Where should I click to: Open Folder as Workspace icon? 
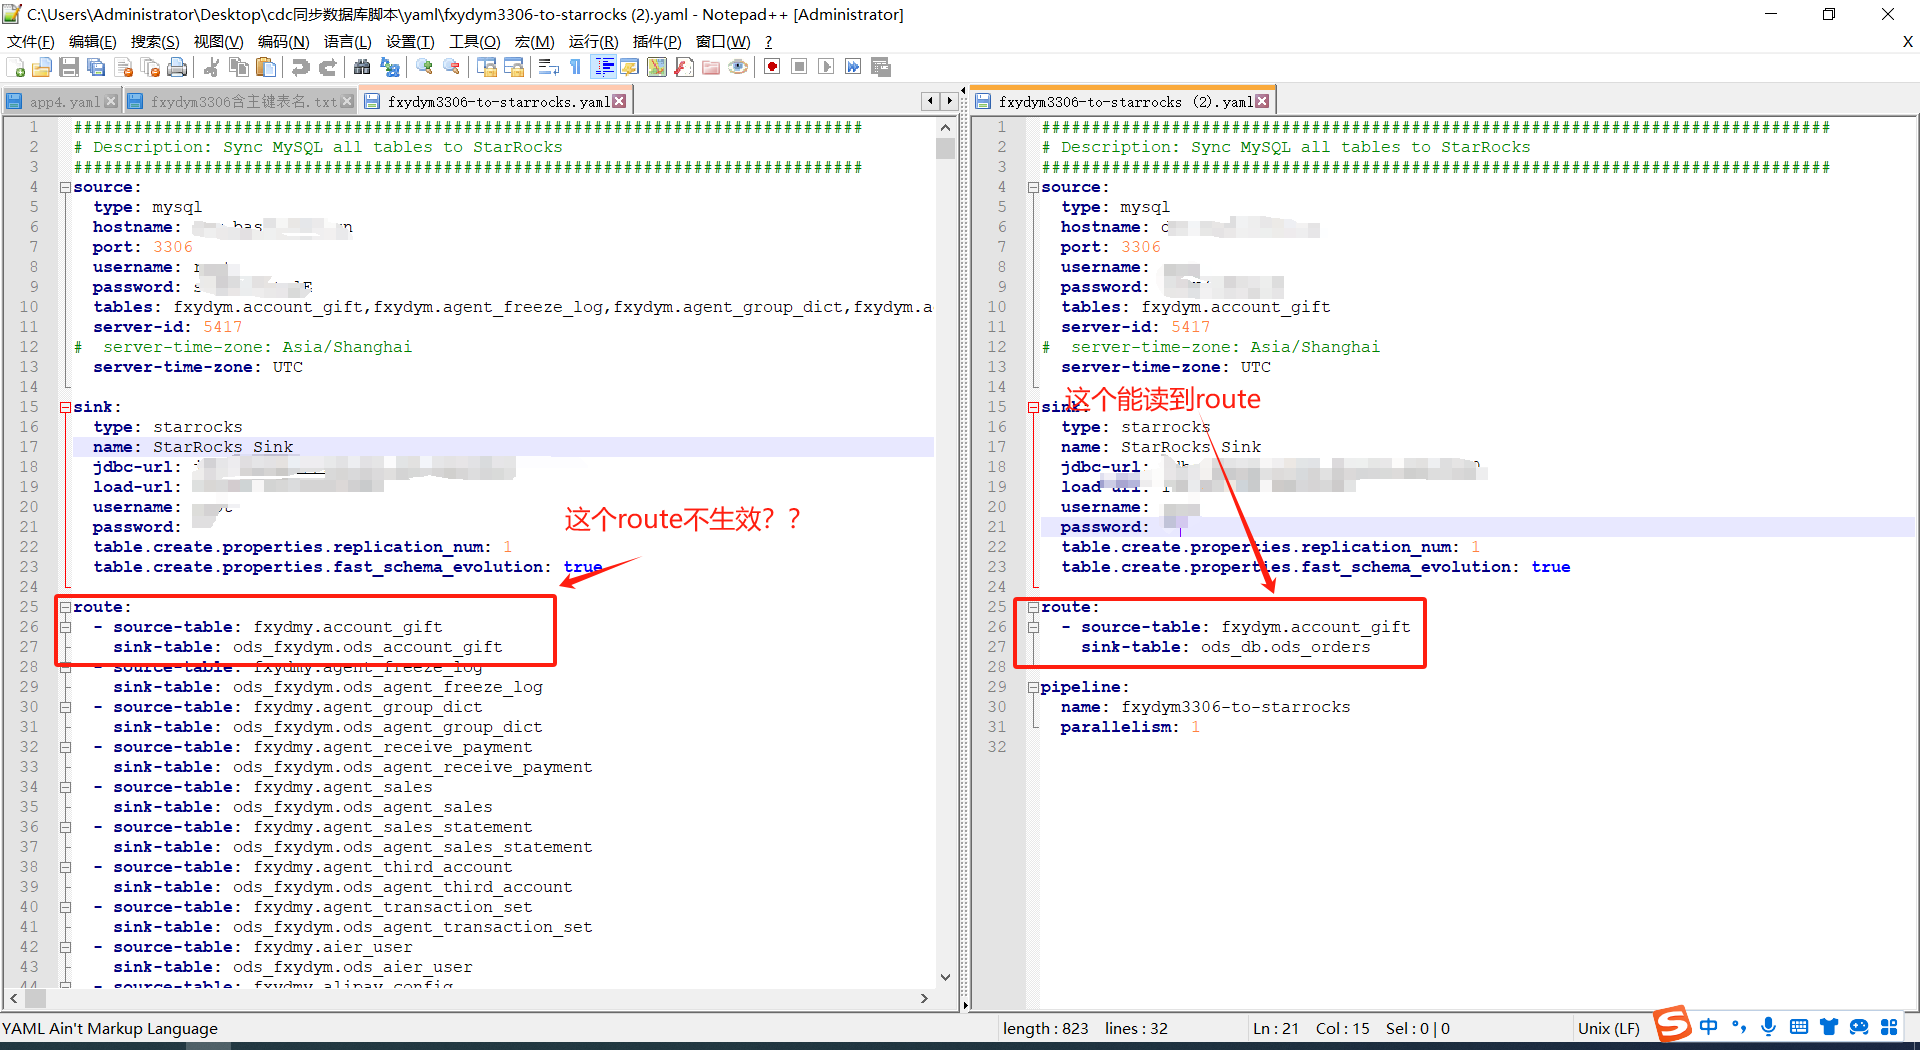(x=711, y=67)
